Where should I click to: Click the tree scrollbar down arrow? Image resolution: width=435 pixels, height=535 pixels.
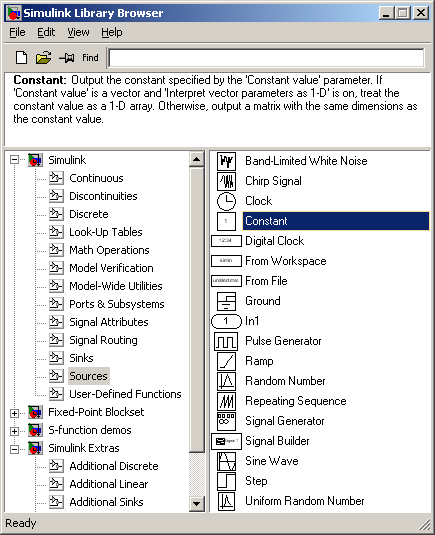pos(197,504)
